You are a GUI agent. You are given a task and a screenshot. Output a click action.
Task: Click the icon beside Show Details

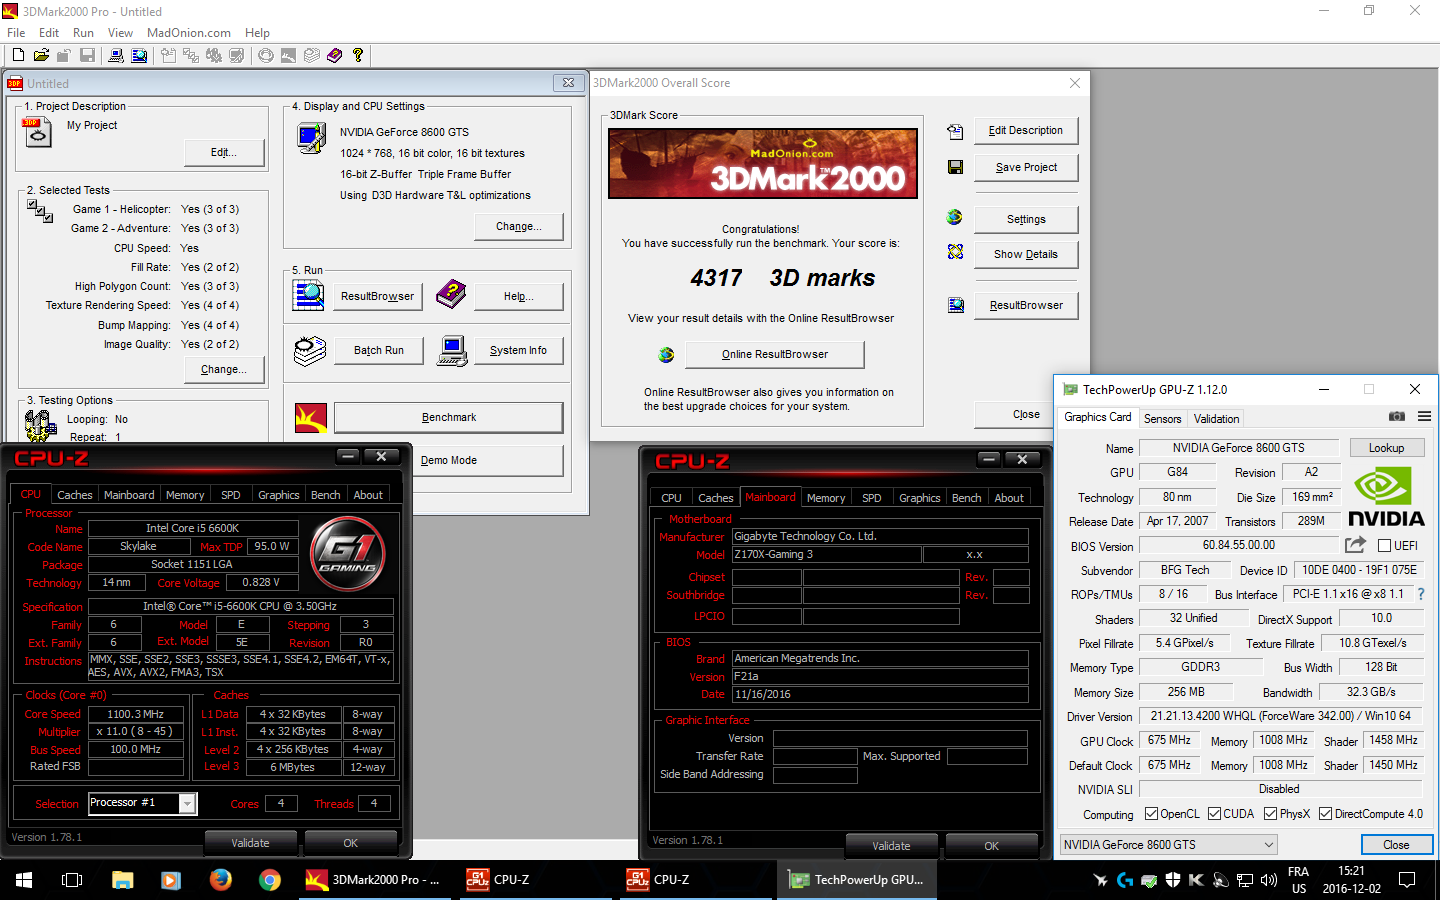(955, 252)
